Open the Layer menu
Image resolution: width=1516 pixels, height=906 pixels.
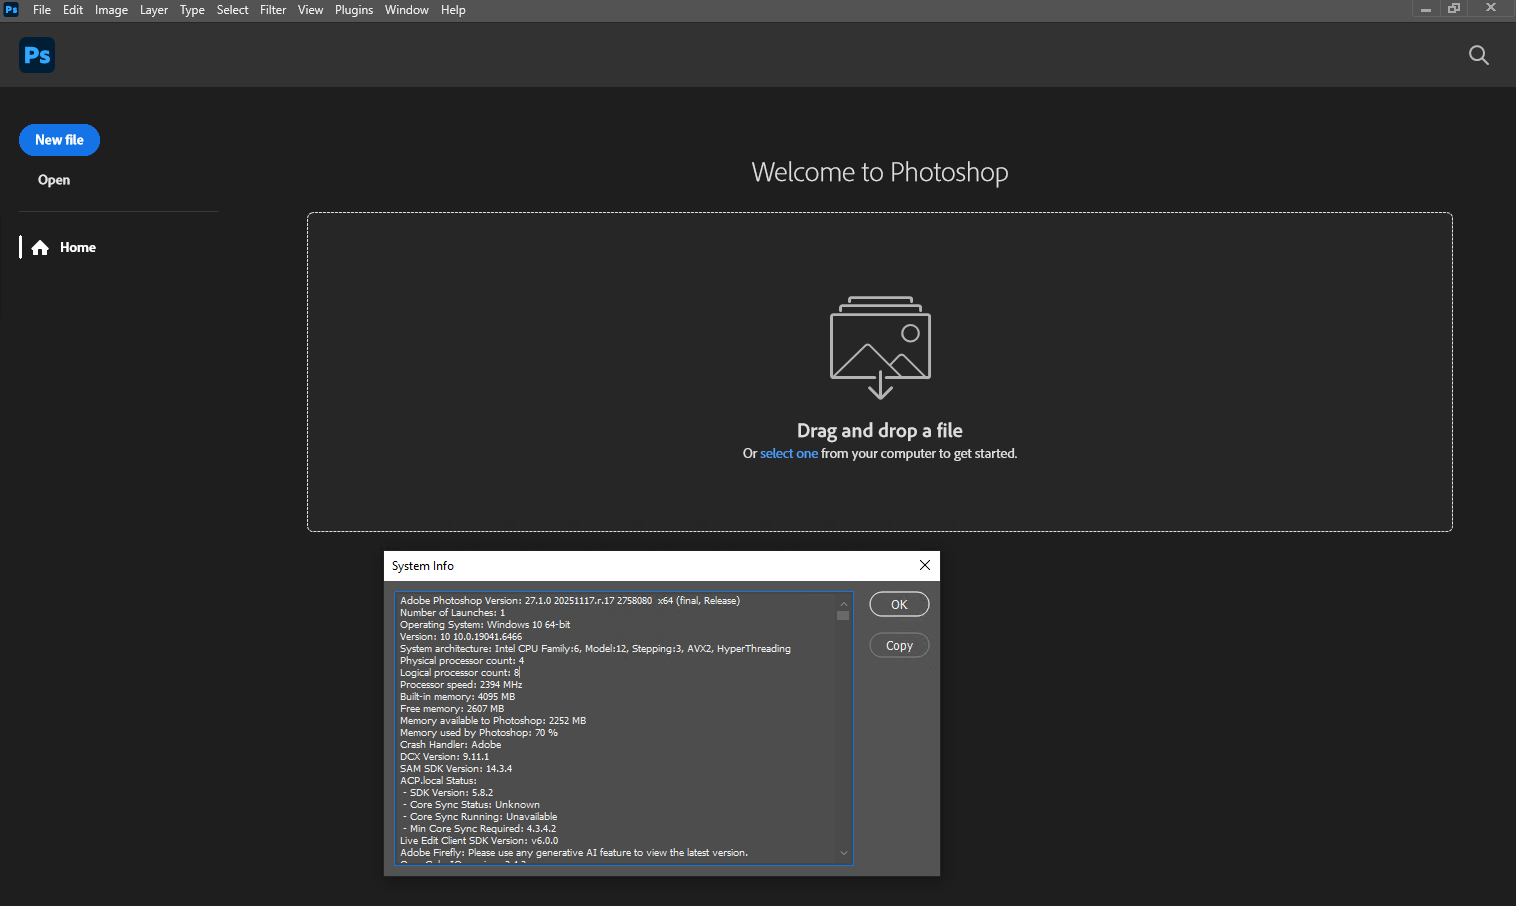(x=154, y=10)
